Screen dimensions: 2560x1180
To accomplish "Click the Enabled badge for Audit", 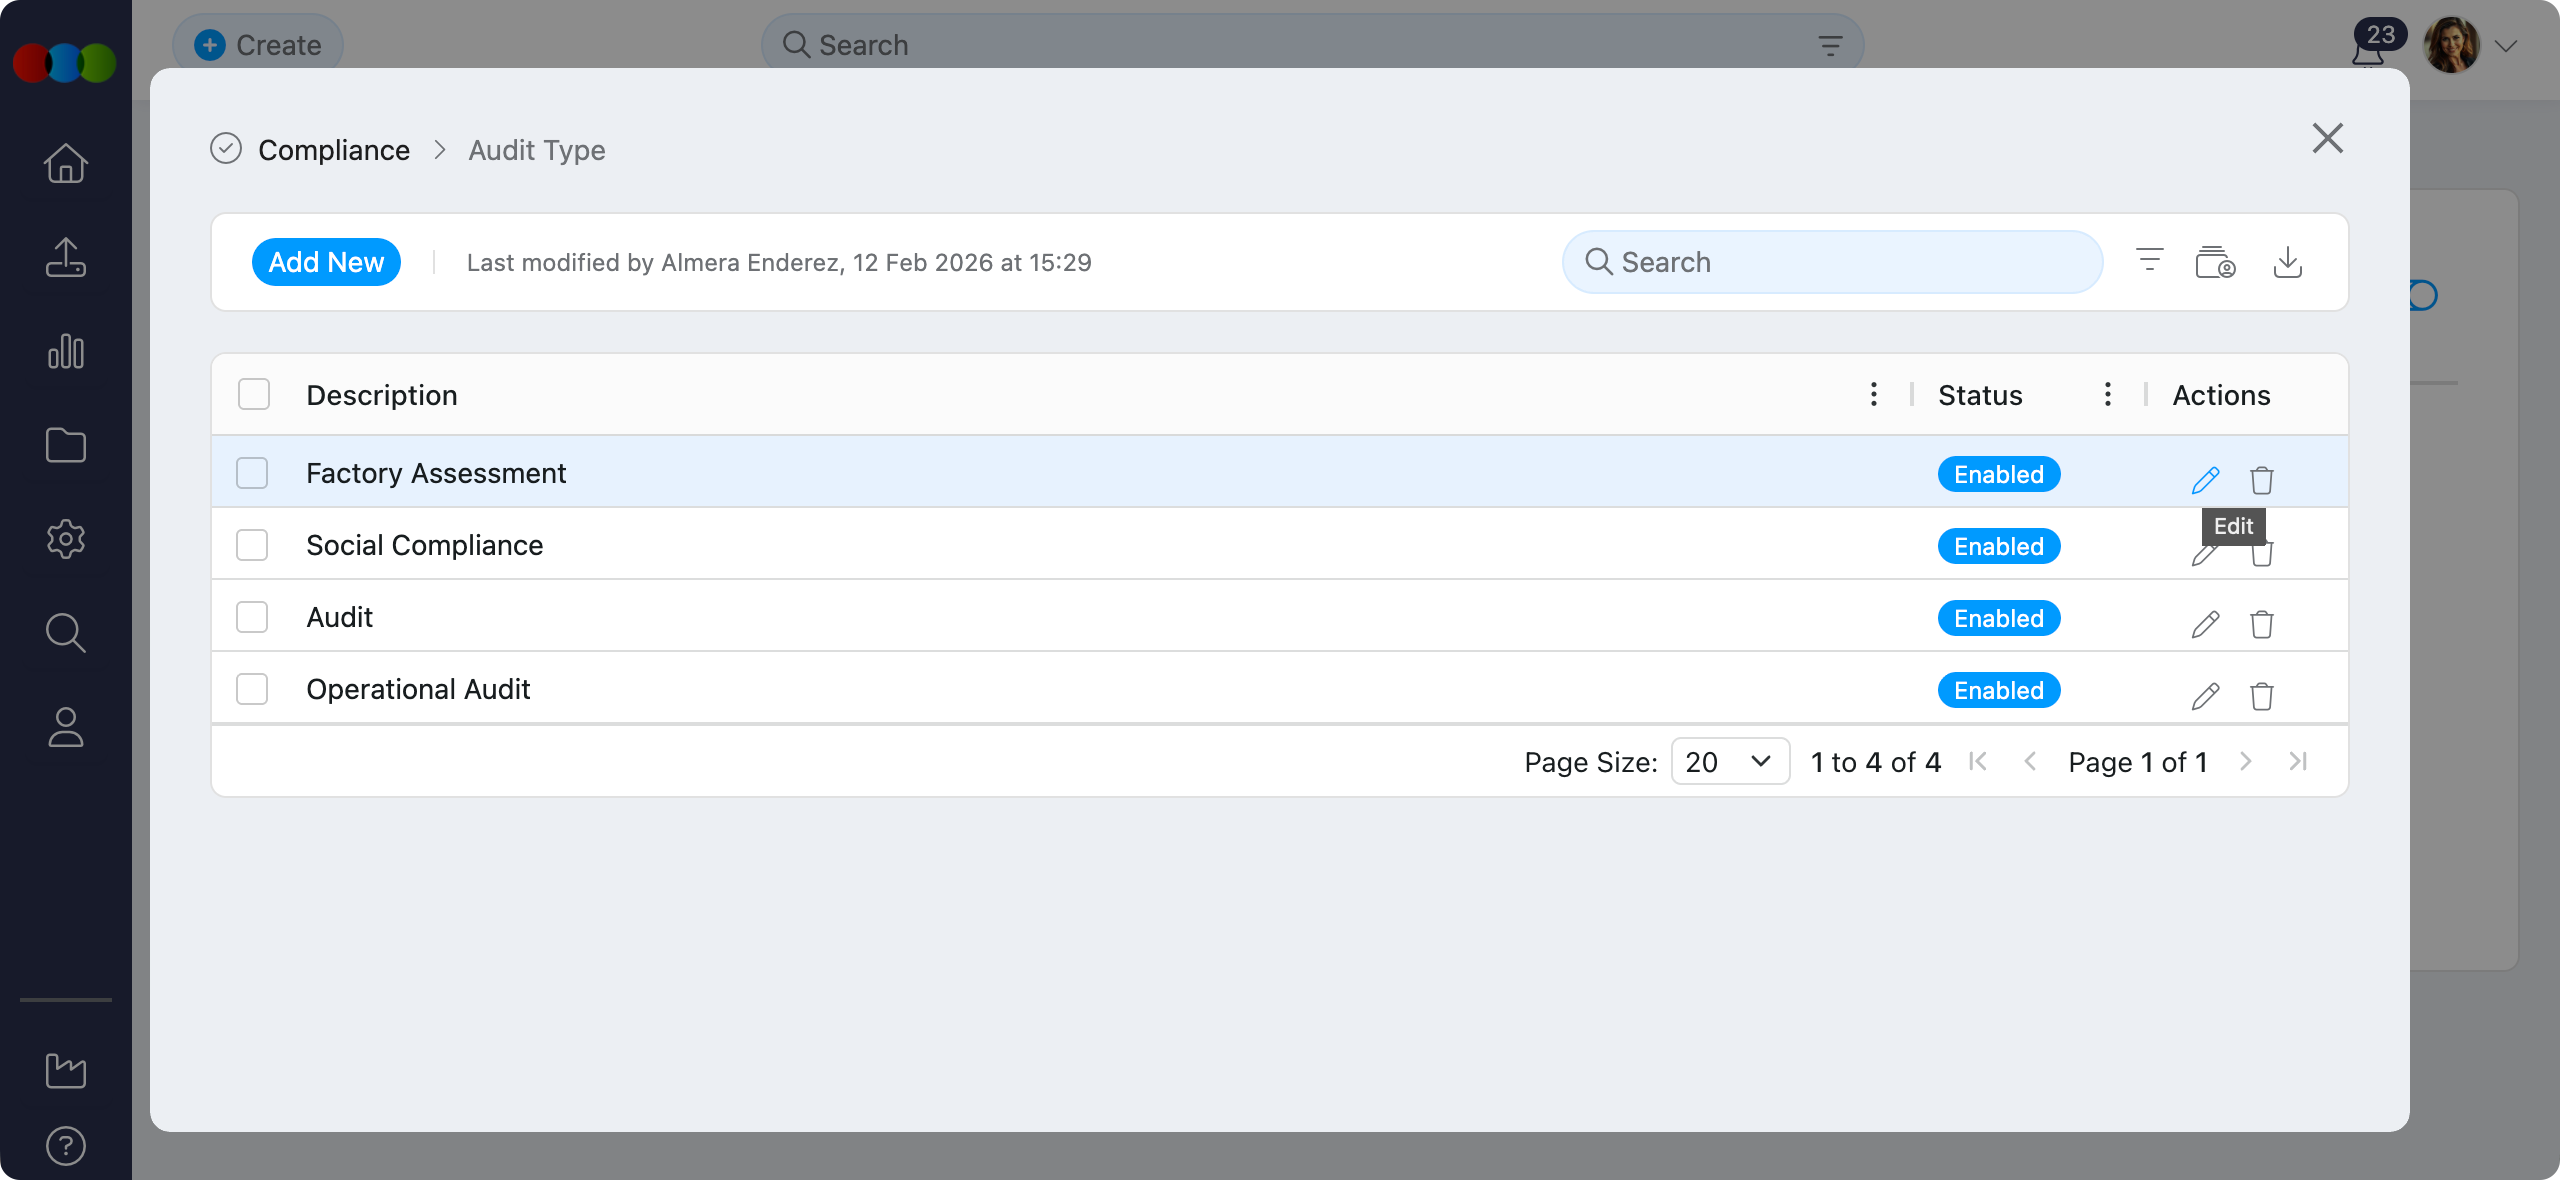I will pyautogui.click(x=1998, y=618).
